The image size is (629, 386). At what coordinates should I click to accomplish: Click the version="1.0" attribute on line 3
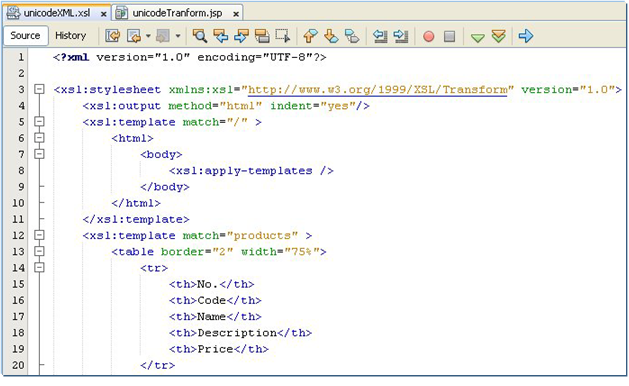(568, 89)
